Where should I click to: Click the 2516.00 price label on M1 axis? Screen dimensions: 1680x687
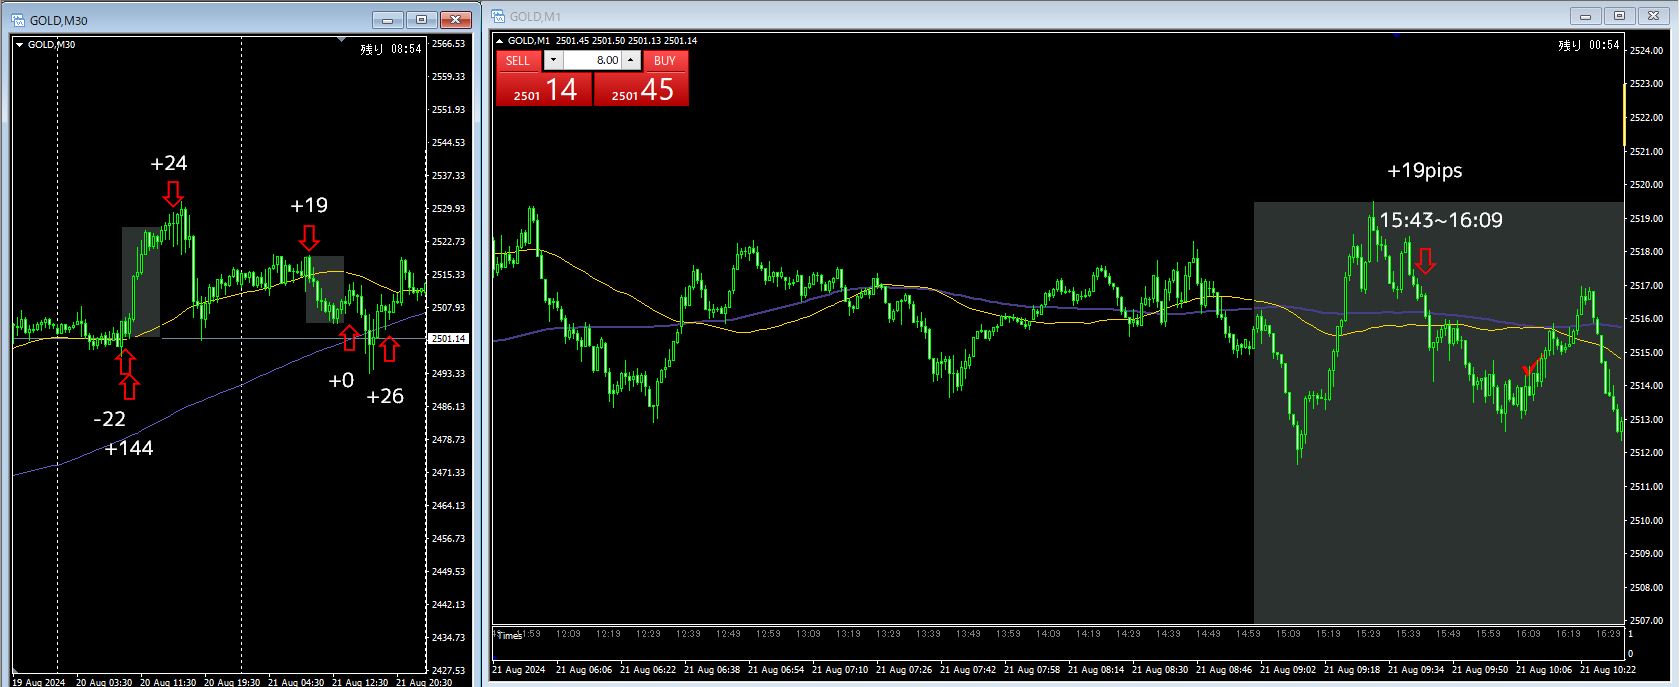(x=1645, y=319)
